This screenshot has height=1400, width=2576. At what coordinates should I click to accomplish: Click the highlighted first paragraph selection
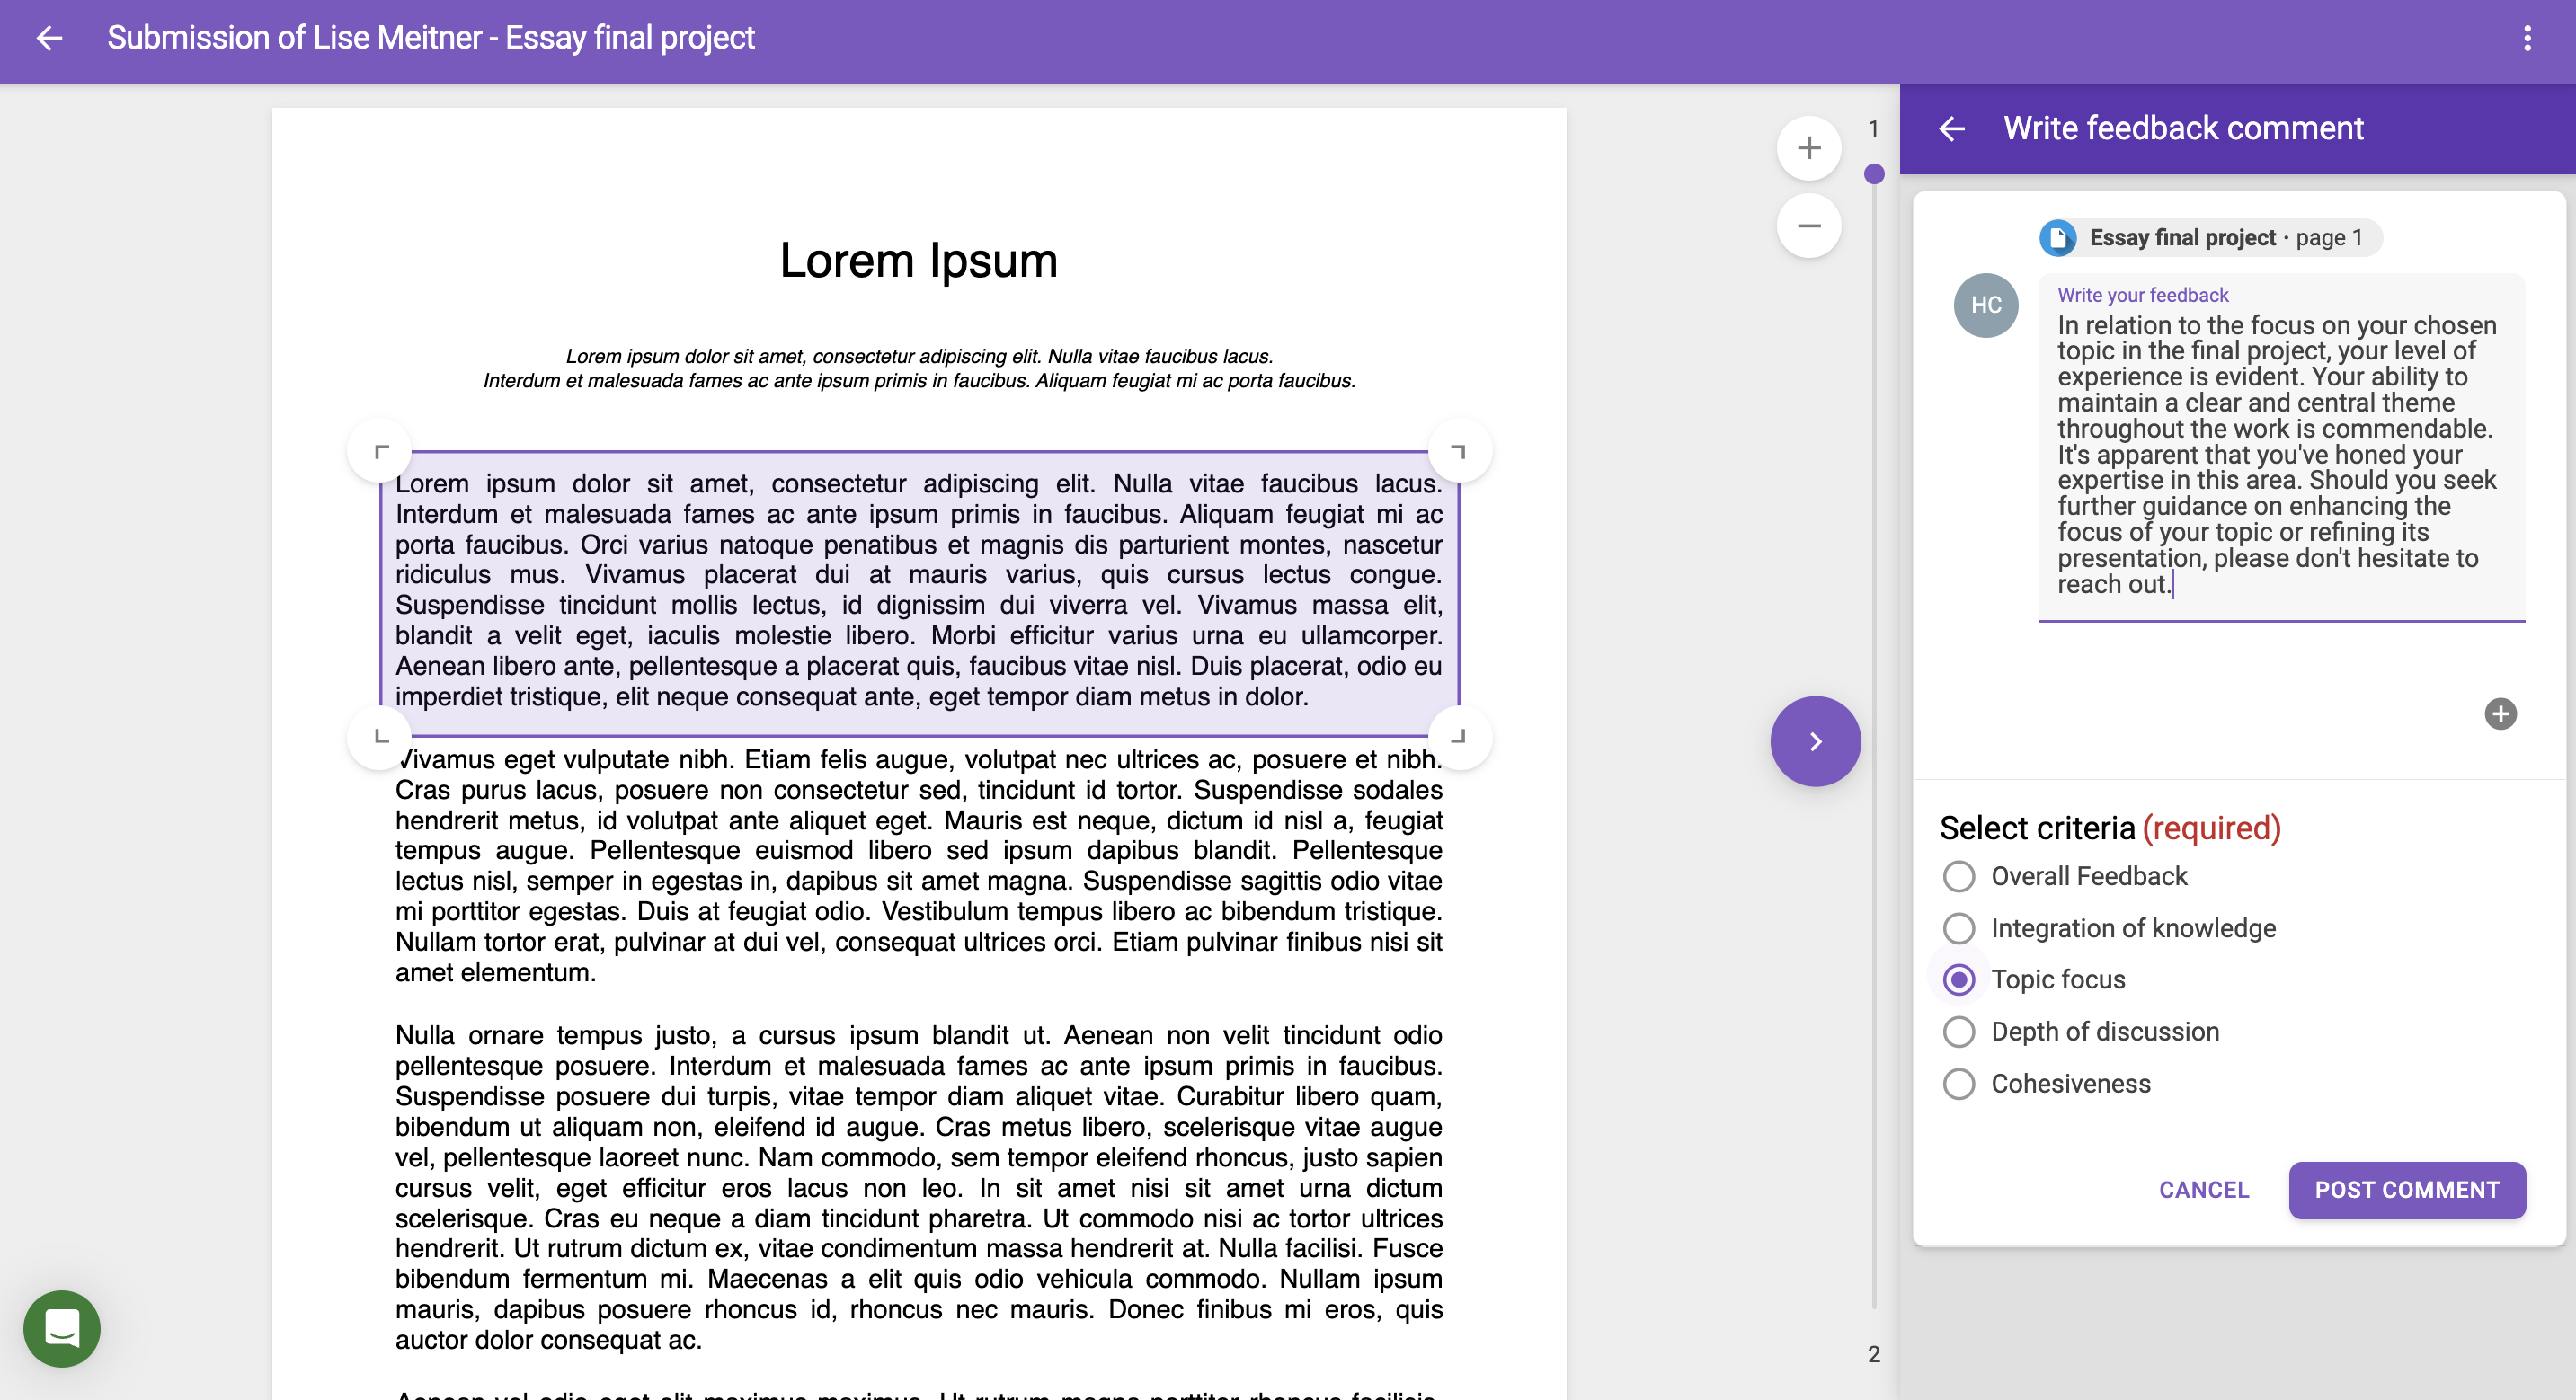point(919,594)
